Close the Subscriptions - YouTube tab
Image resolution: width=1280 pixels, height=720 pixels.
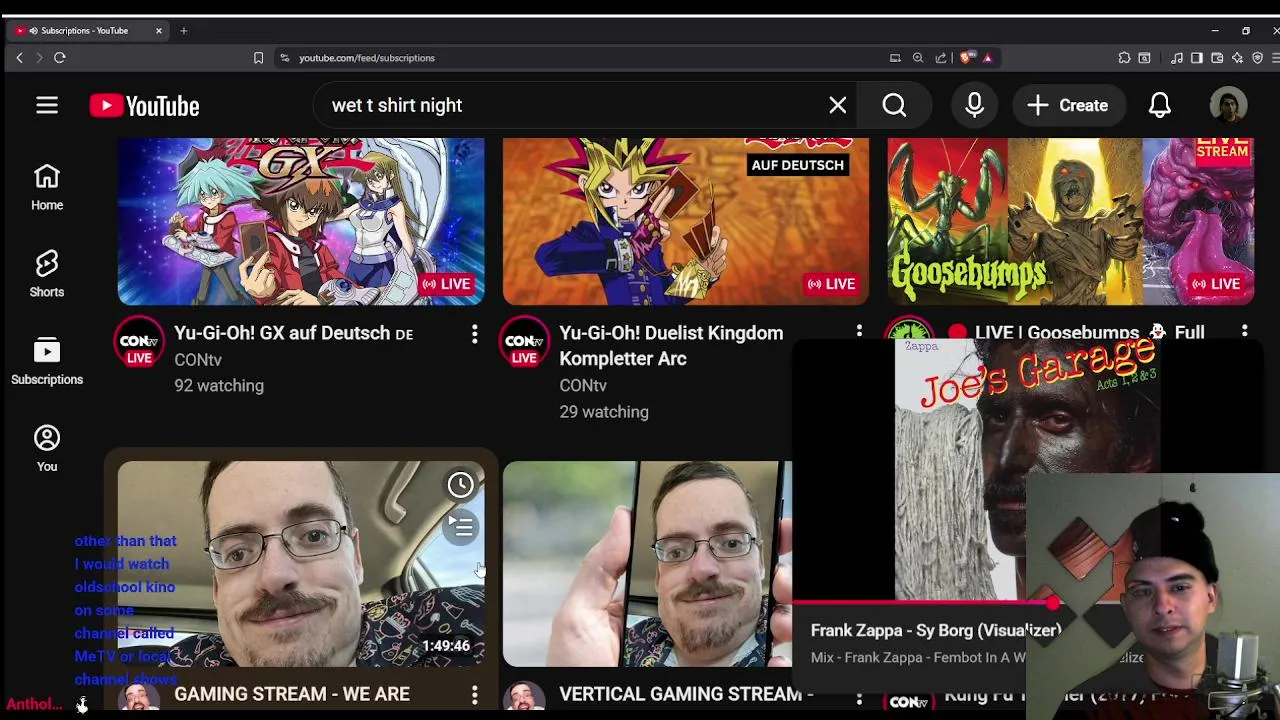click(x=158, y=31)
